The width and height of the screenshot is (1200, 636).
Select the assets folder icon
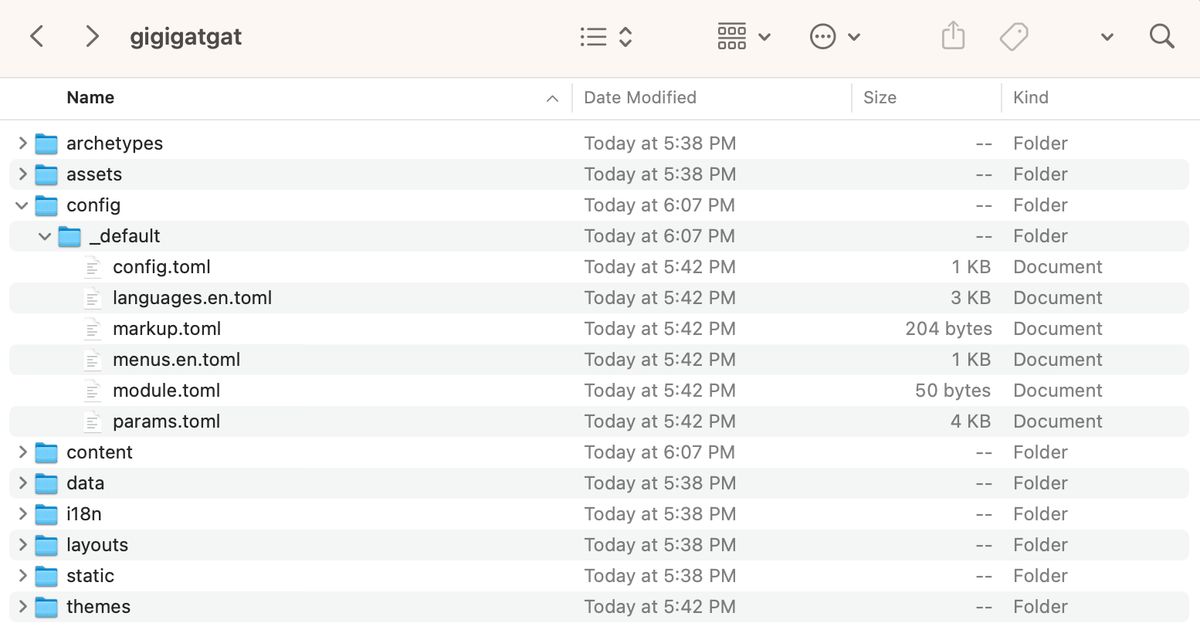(46, 175)
